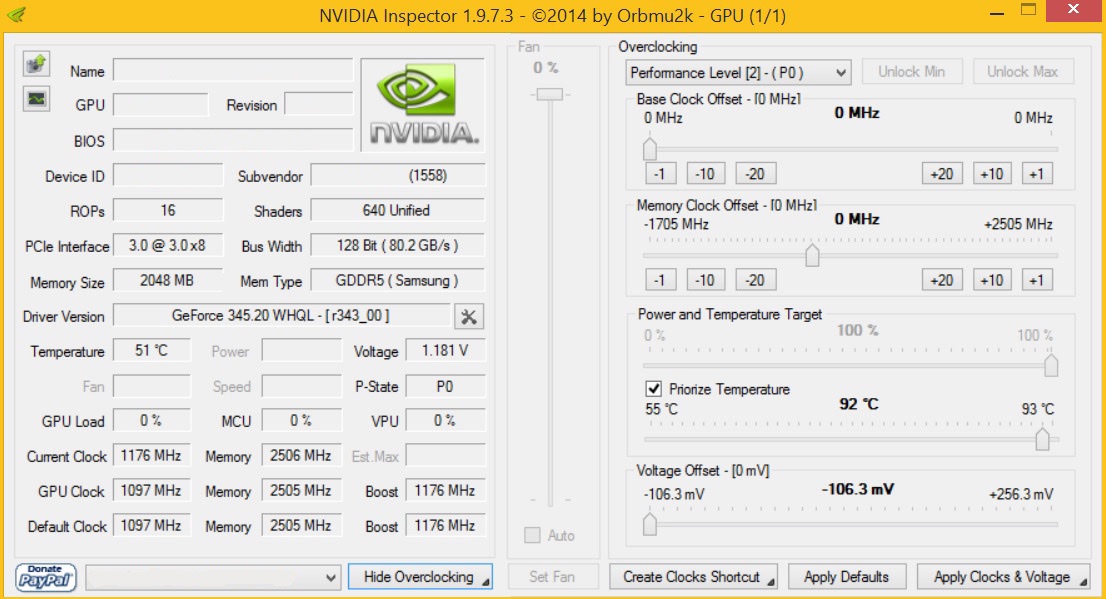Click the GPU field
1106x599 pixels.
[x=161, y=104]
